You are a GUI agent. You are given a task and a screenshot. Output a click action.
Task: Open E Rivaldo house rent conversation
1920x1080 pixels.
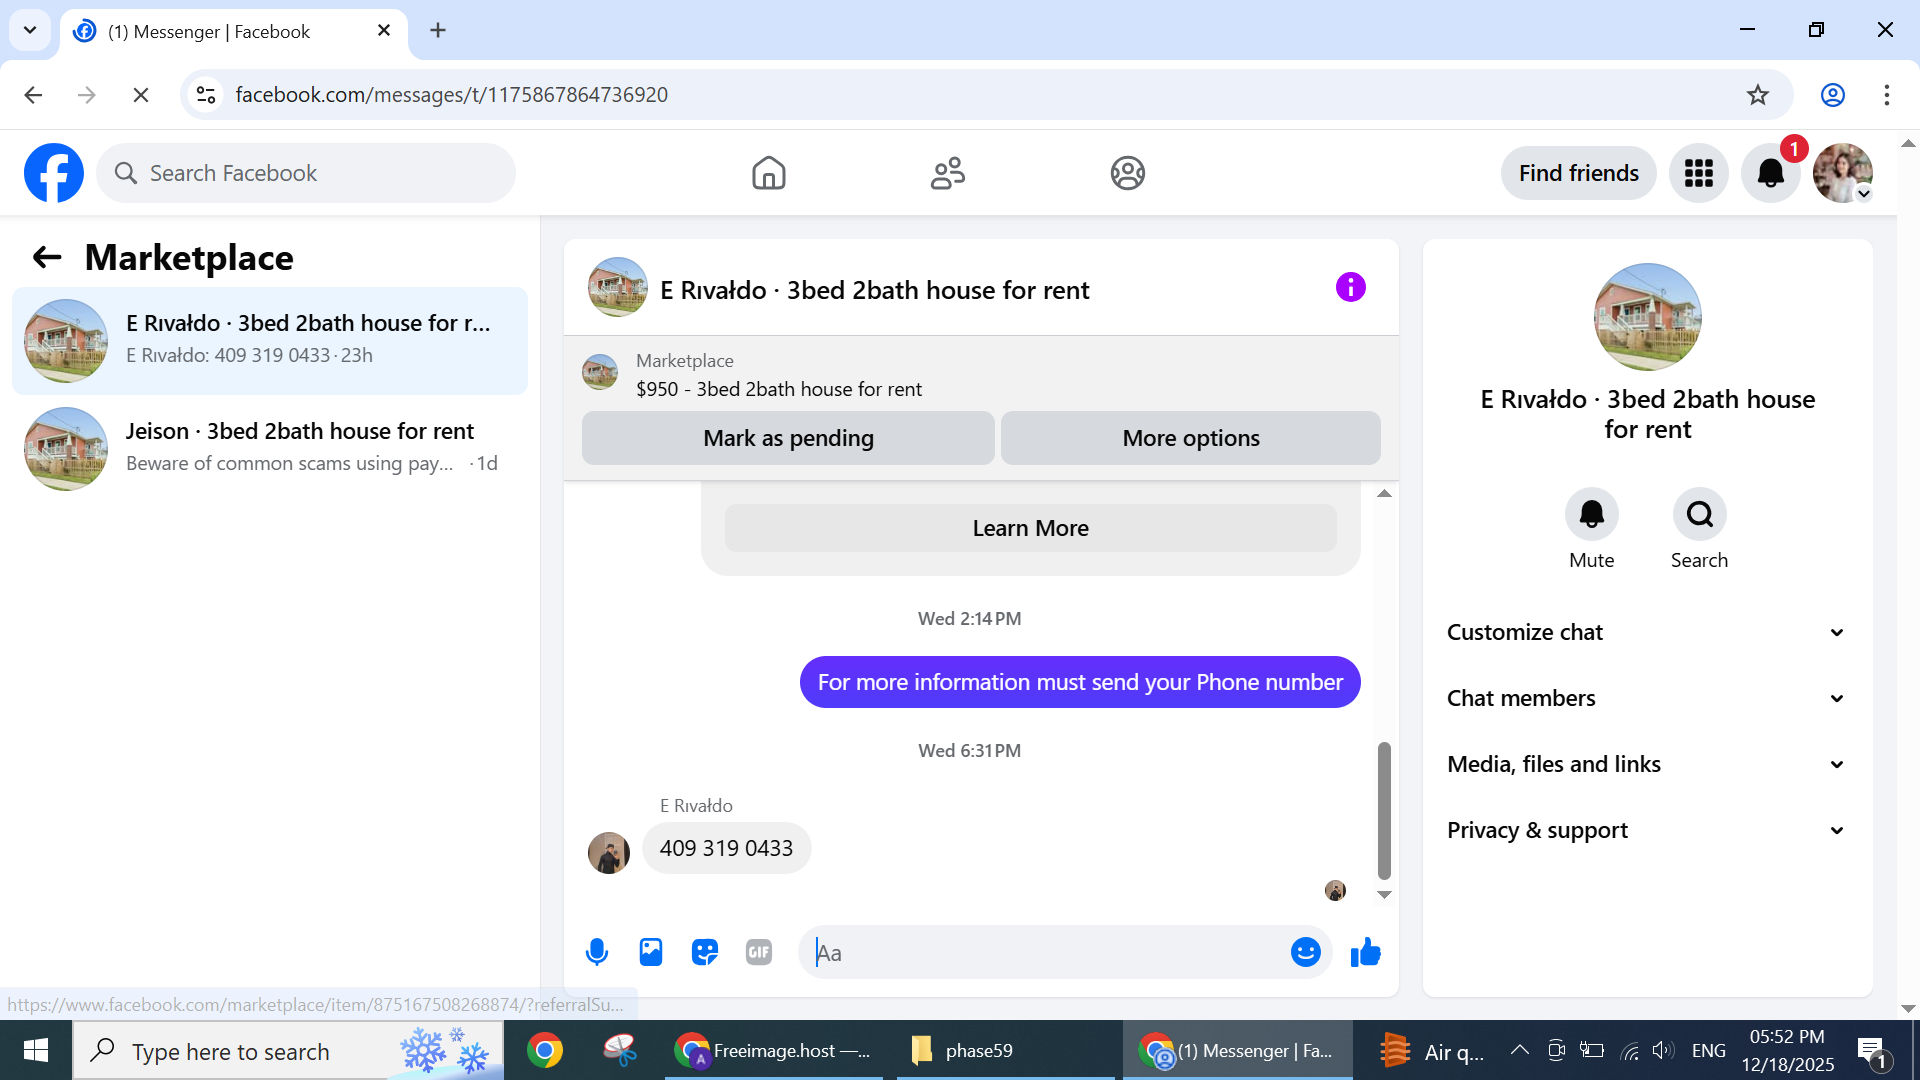point(270,341)
